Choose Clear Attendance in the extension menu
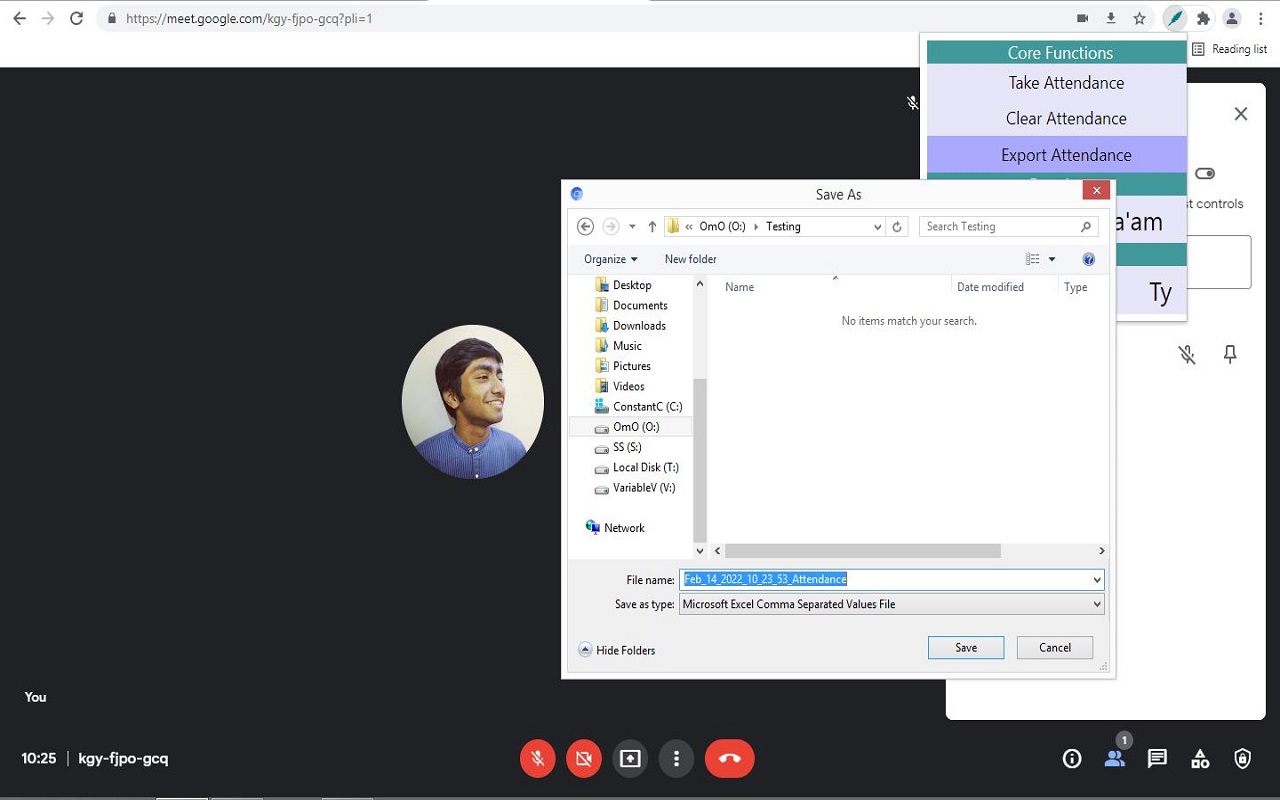Image resolution: width=1280 pixels, height=800 pixels. [x=1066, y=118]
